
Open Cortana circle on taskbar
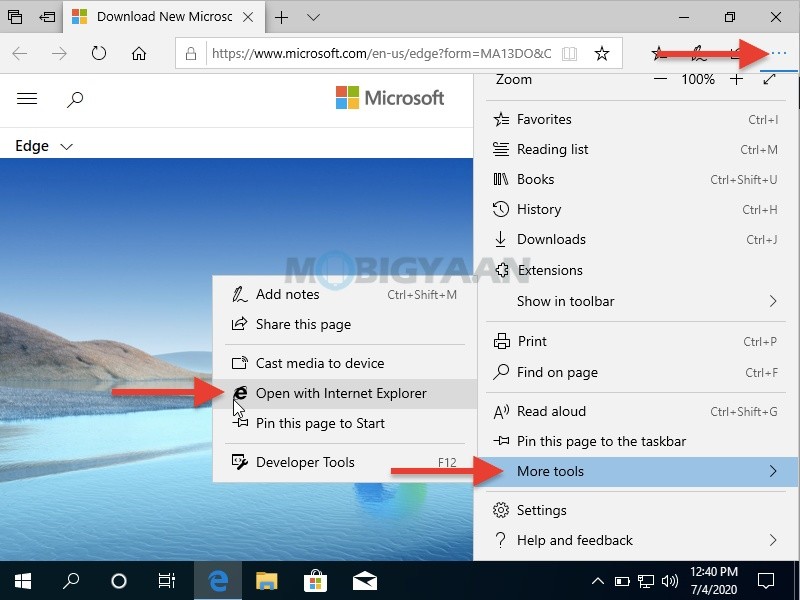pyautogui.click(x=118, y=581)
